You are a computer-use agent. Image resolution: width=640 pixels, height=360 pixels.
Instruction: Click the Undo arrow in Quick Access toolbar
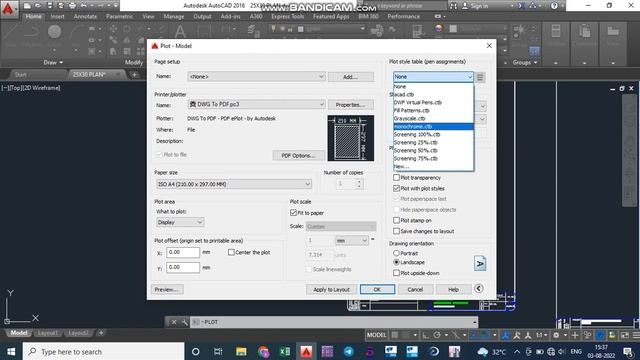click(84, 6)
